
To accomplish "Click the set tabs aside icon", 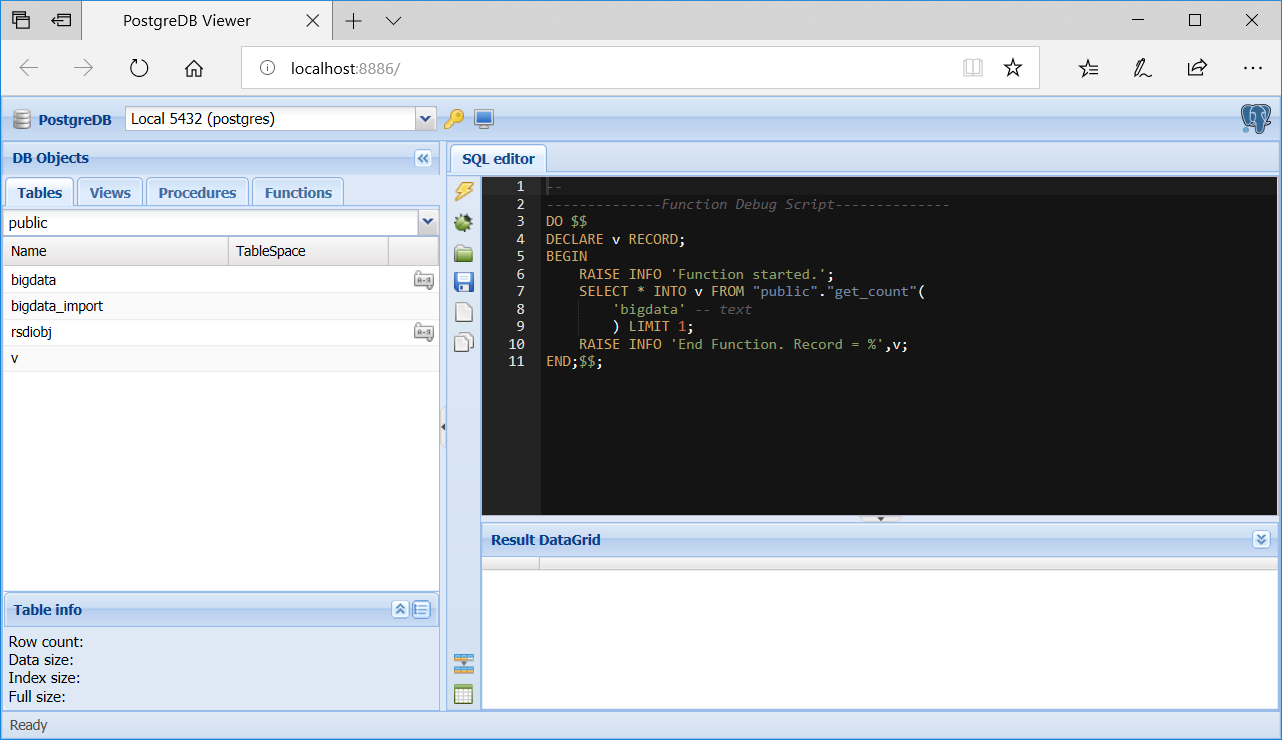I will click(62, 20).
